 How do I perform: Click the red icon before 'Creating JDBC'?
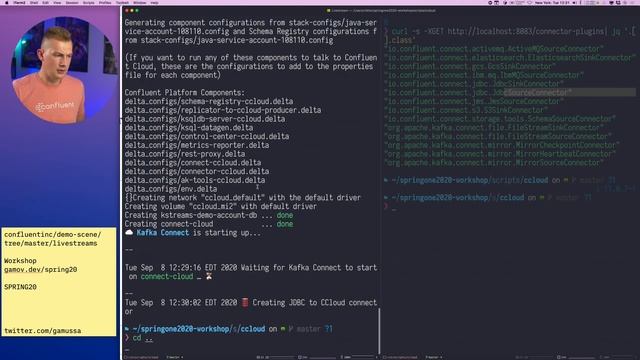[245, 302]
